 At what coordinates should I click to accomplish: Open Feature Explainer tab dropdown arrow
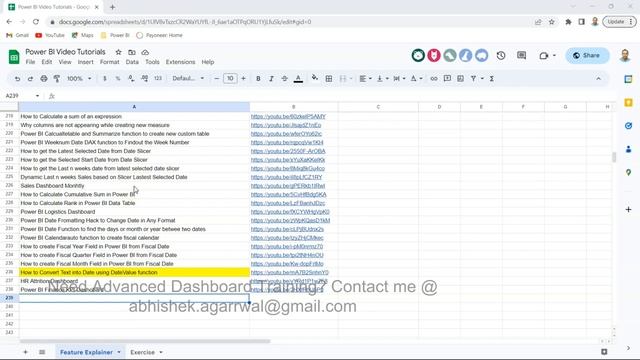[x=119, y=352]
